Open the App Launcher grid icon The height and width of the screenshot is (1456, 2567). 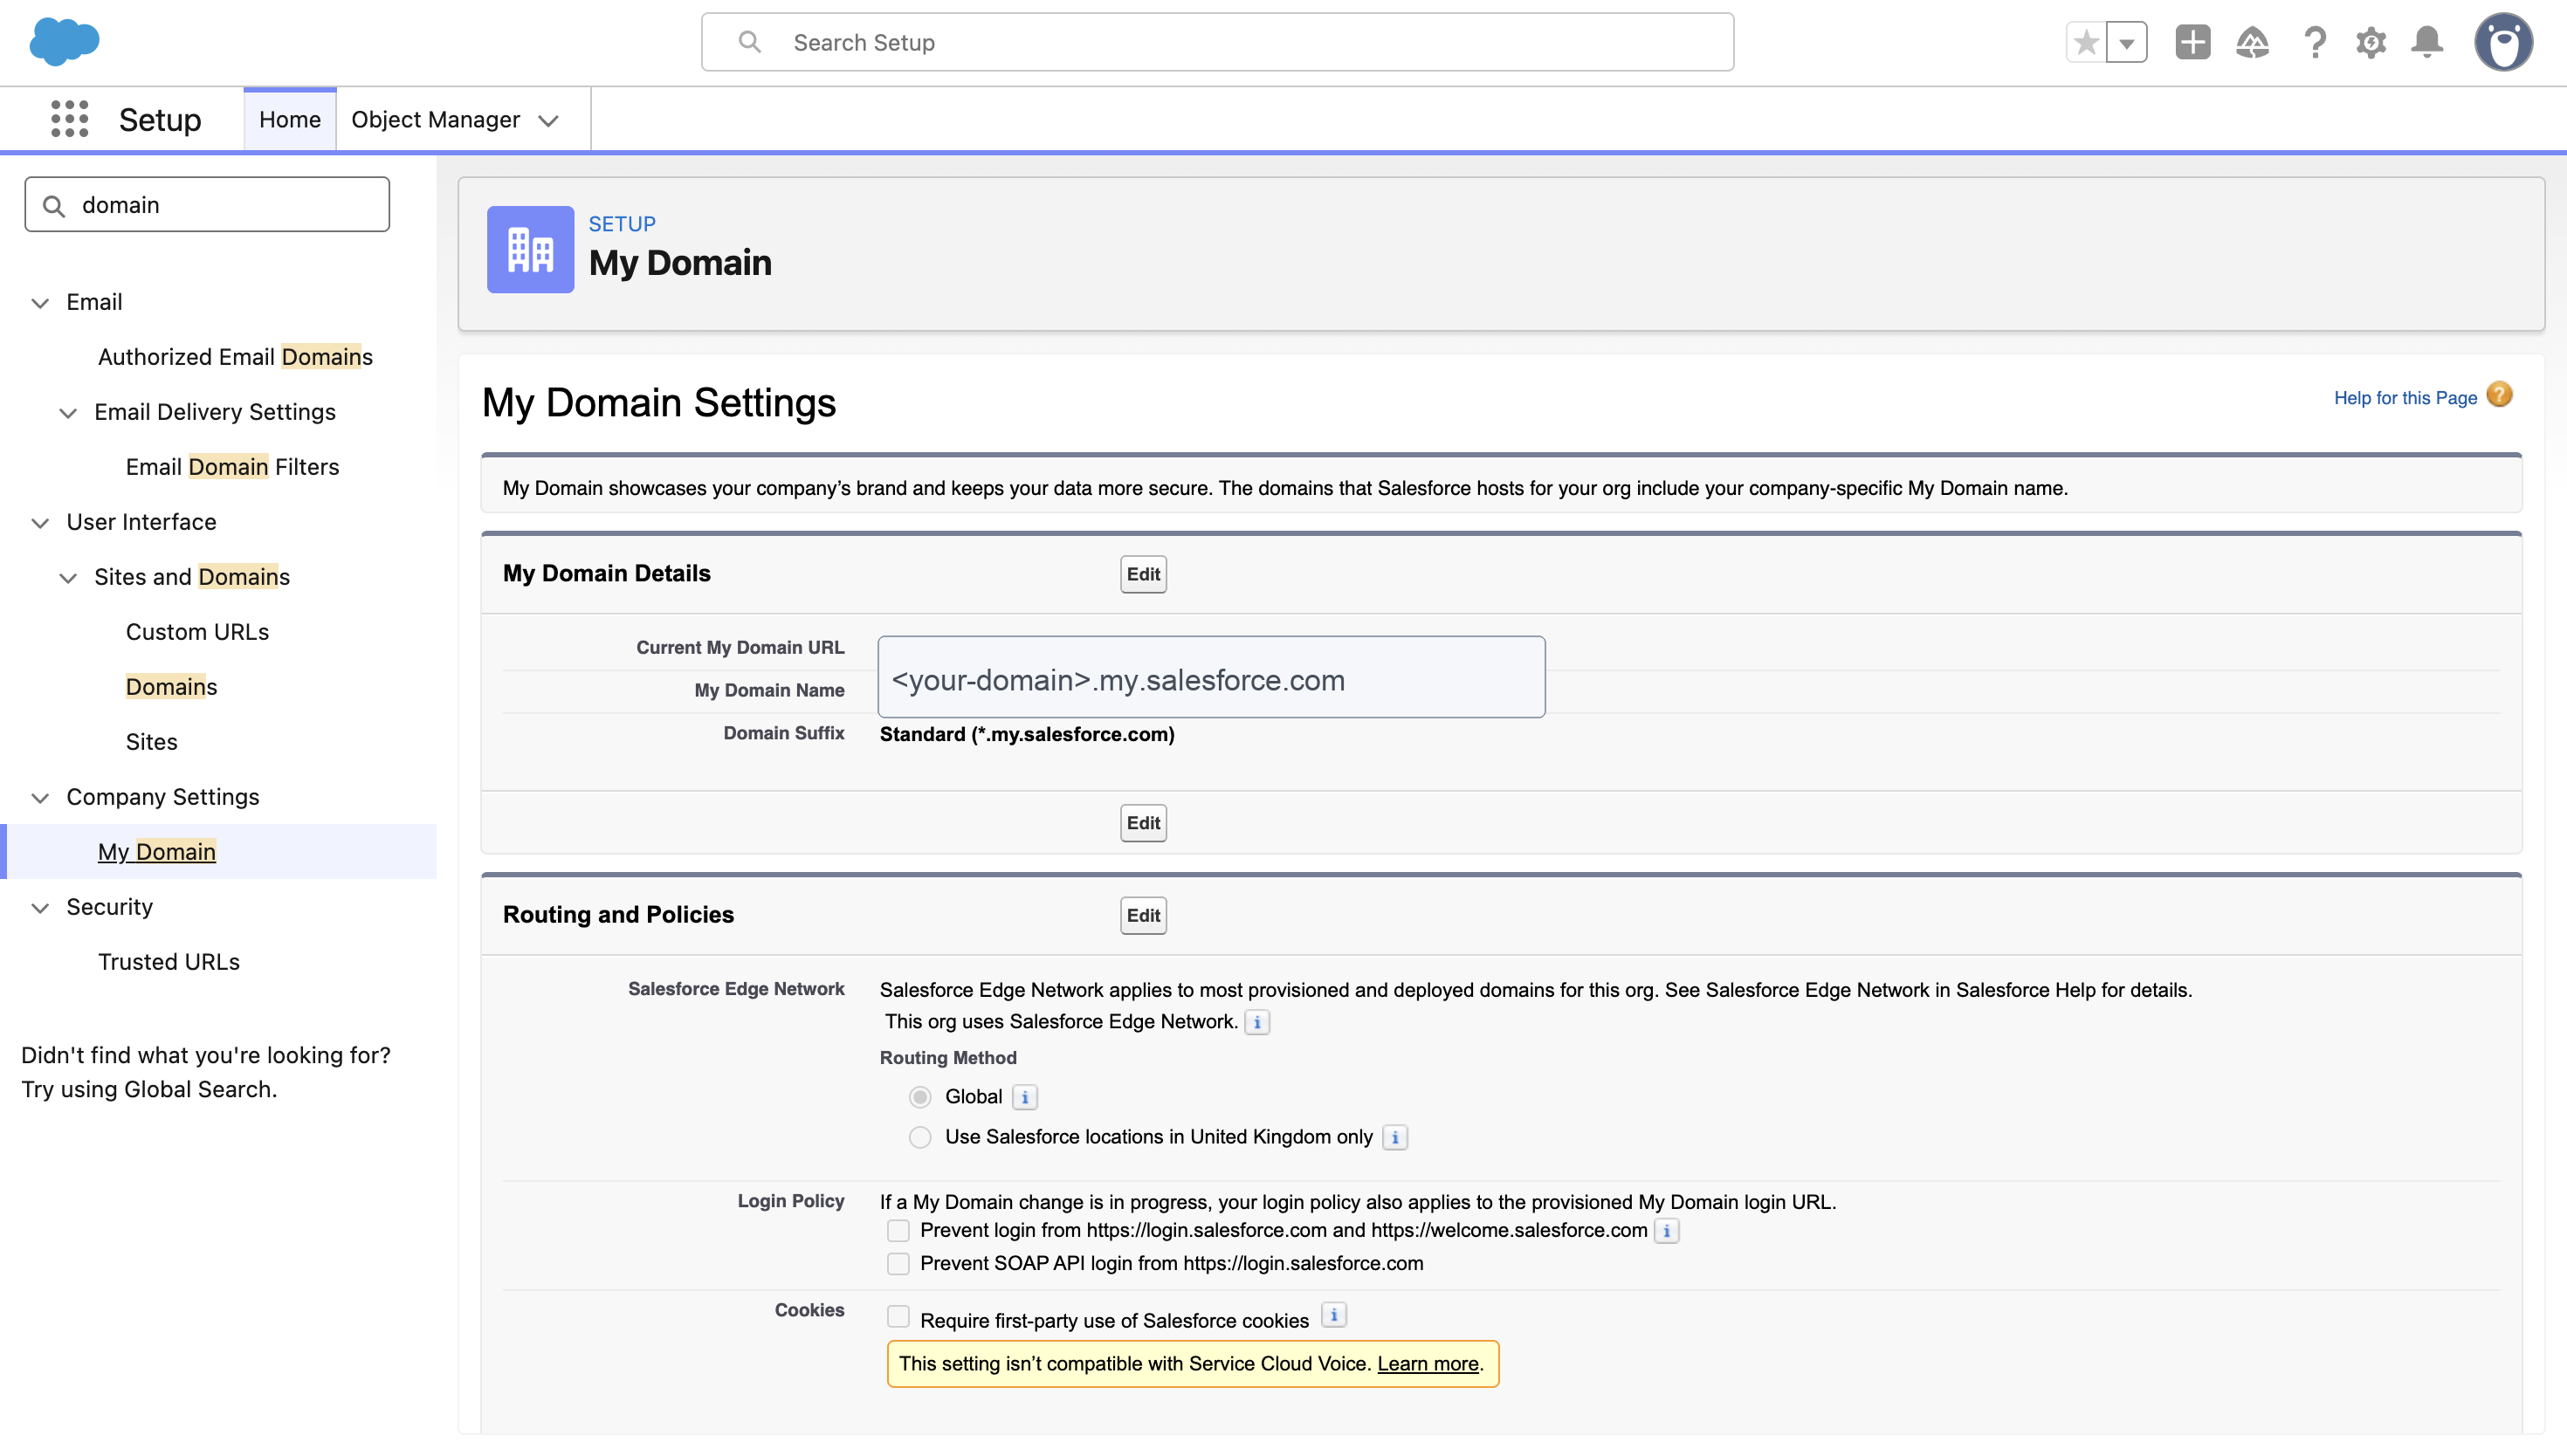point(69,119)
